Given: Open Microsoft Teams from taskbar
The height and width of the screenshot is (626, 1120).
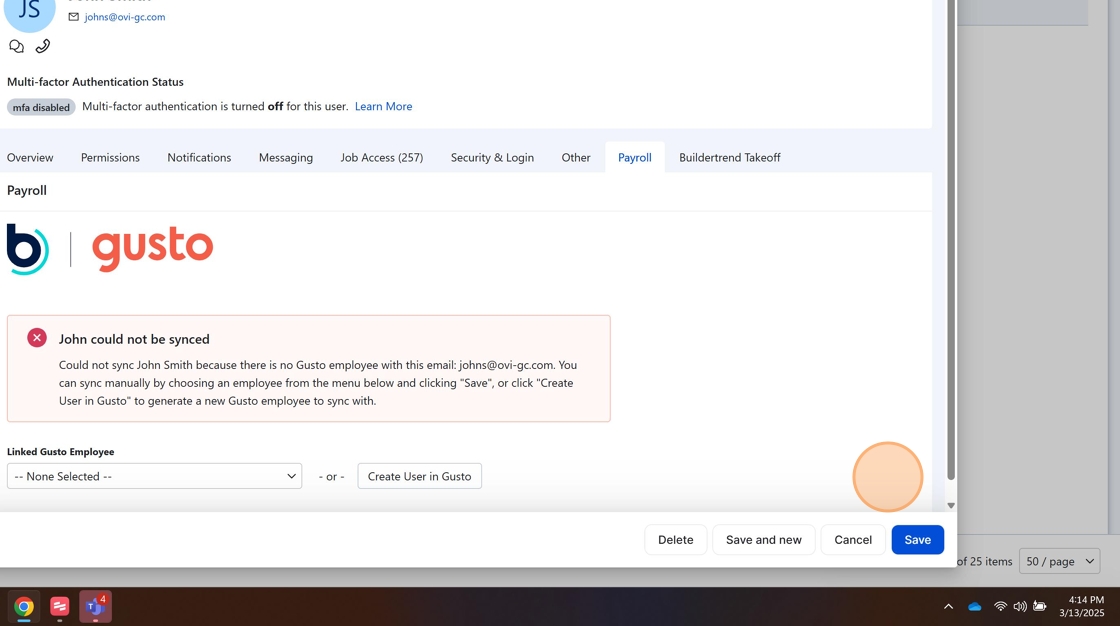Looking at the screenshot, I should pyautogui.click(x=95, y=607).
